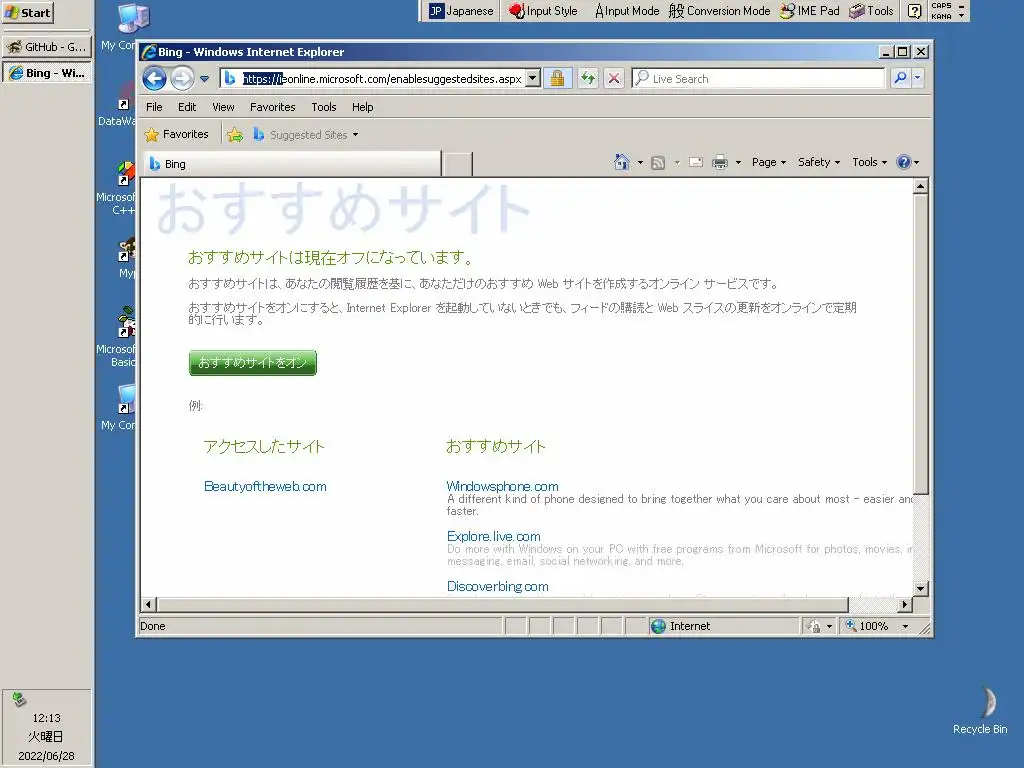Select the Bing tab
Screen dimensions: 1024x768
(x=292, y=164)
